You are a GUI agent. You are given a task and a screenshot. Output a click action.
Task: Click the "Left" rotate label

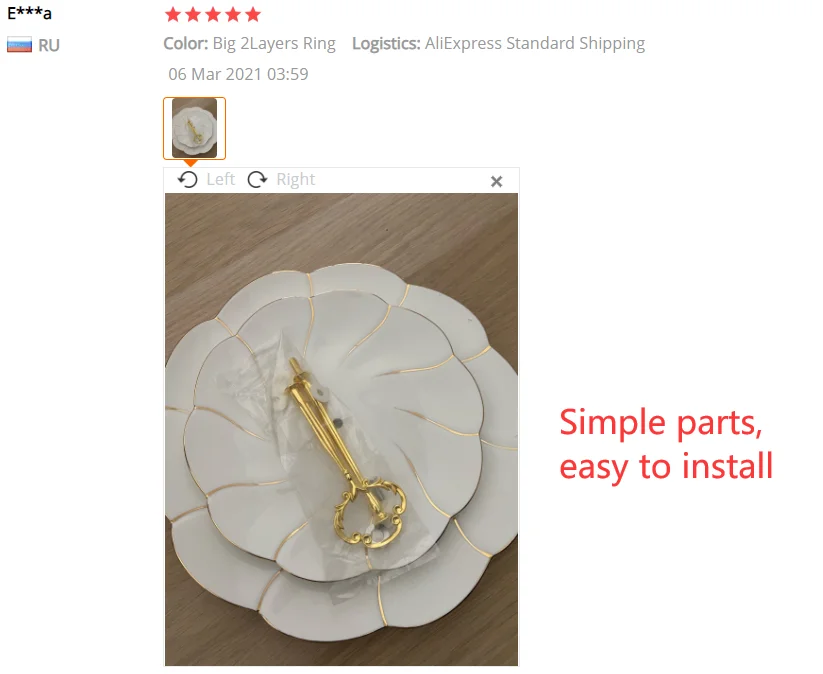[220, 180]
